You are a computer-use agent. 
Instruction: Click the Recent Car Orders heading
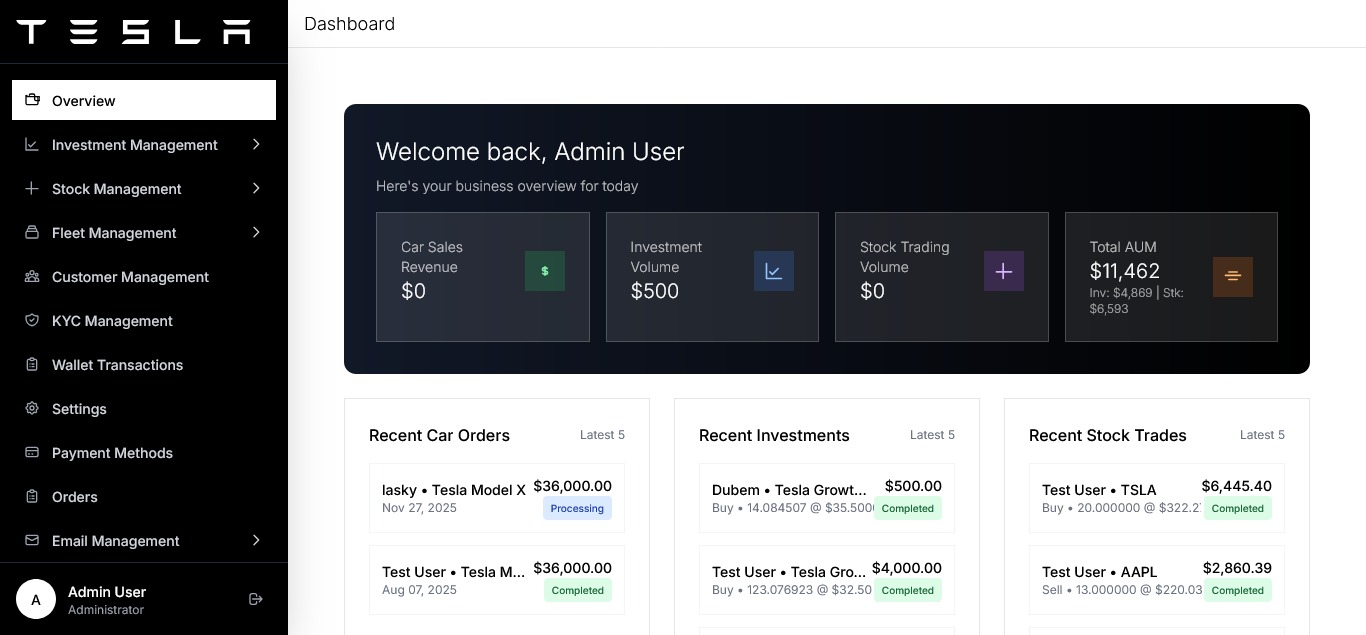439,435
